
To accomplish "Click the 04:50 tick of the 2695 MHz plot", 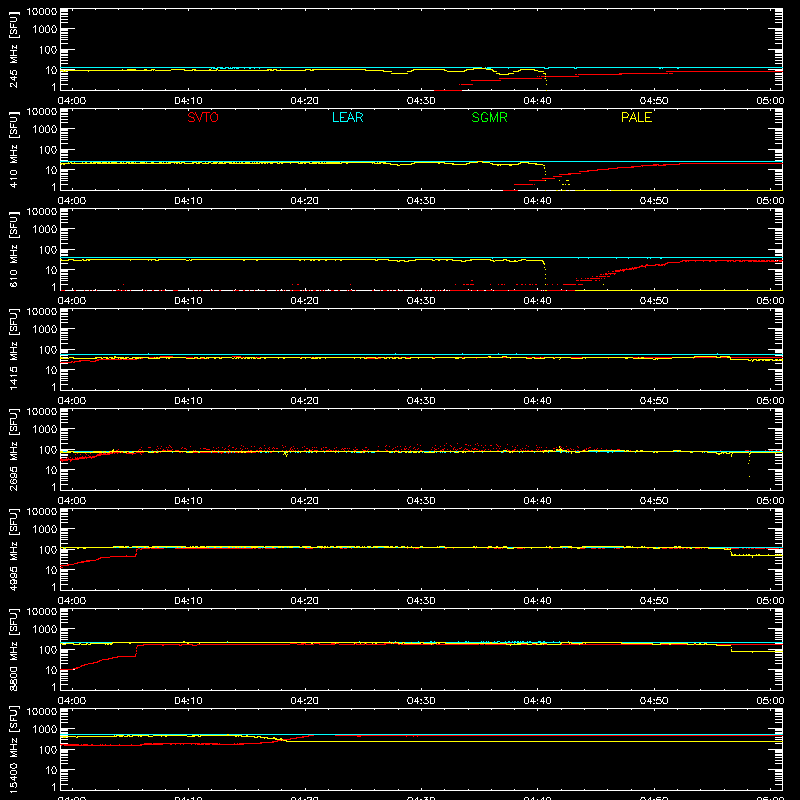I will click(x=654, y=501).
